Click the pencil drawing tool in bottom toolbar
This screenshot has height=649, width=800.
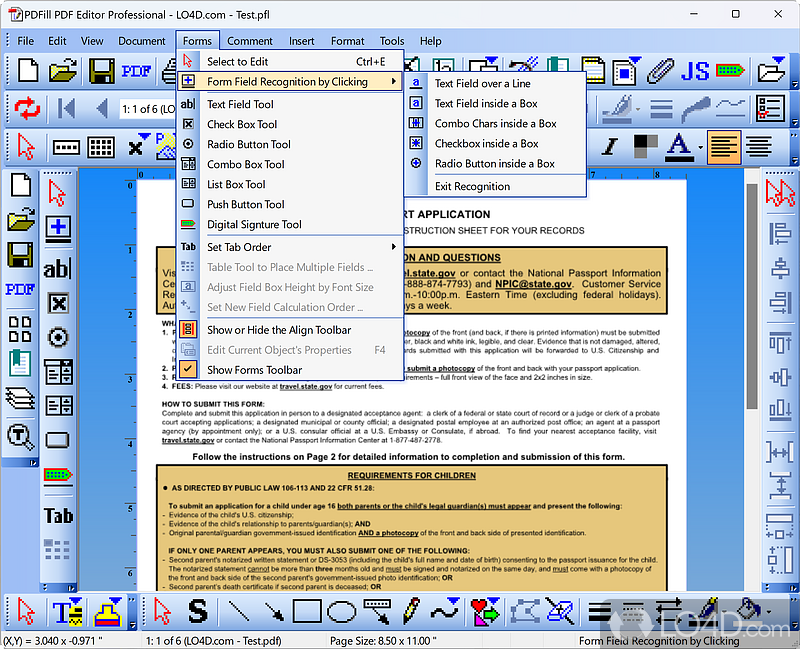411,611
